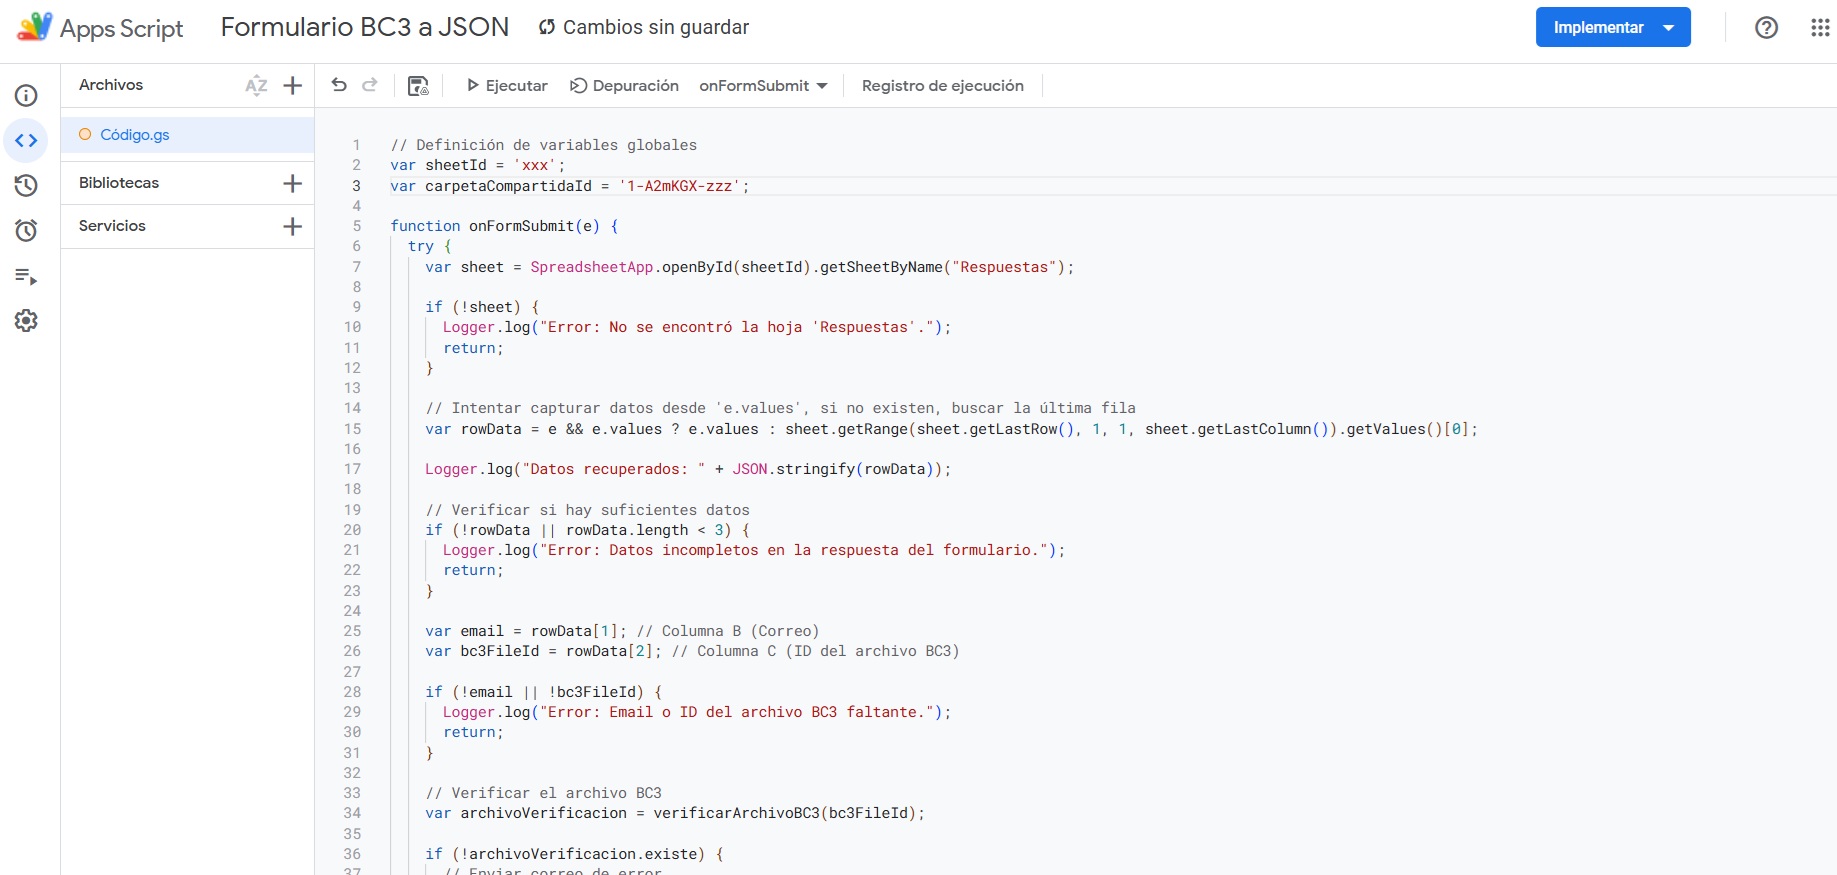This screenshot has width=1837, height=875.
Task: Click line number 5 in the gutter
Action: pos(357,226)
